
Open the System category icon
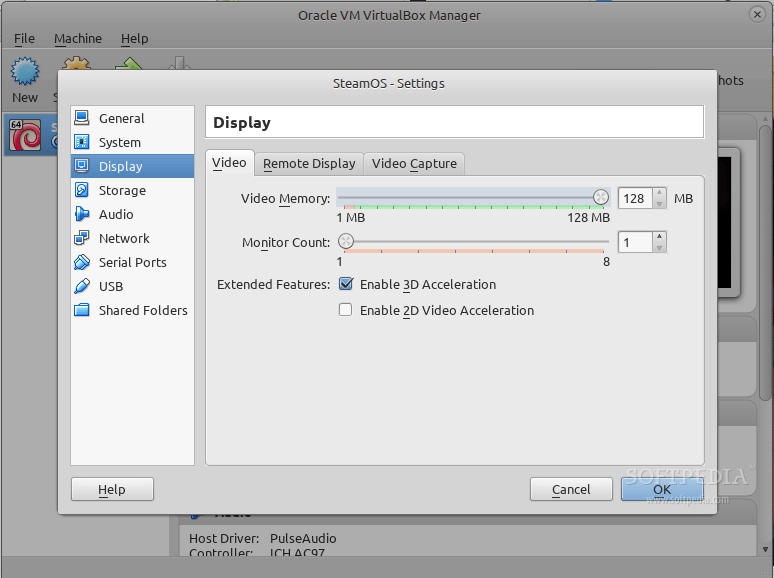click(82, 142)
